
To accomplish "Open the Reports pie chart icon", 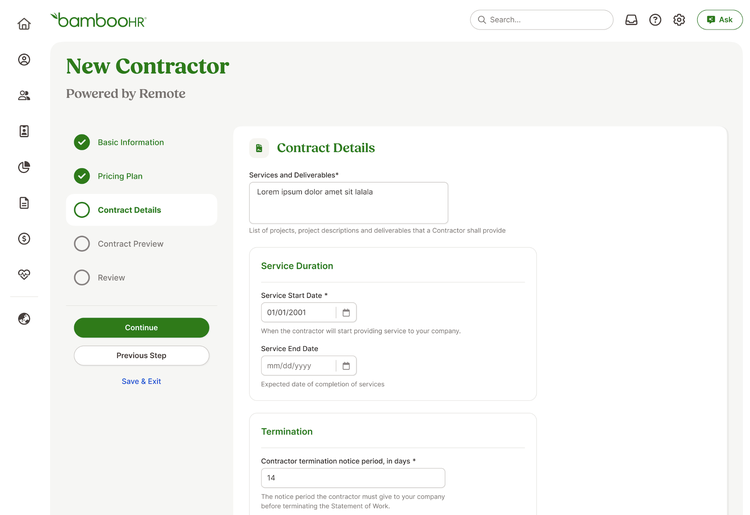I will (x=24, y=167).
